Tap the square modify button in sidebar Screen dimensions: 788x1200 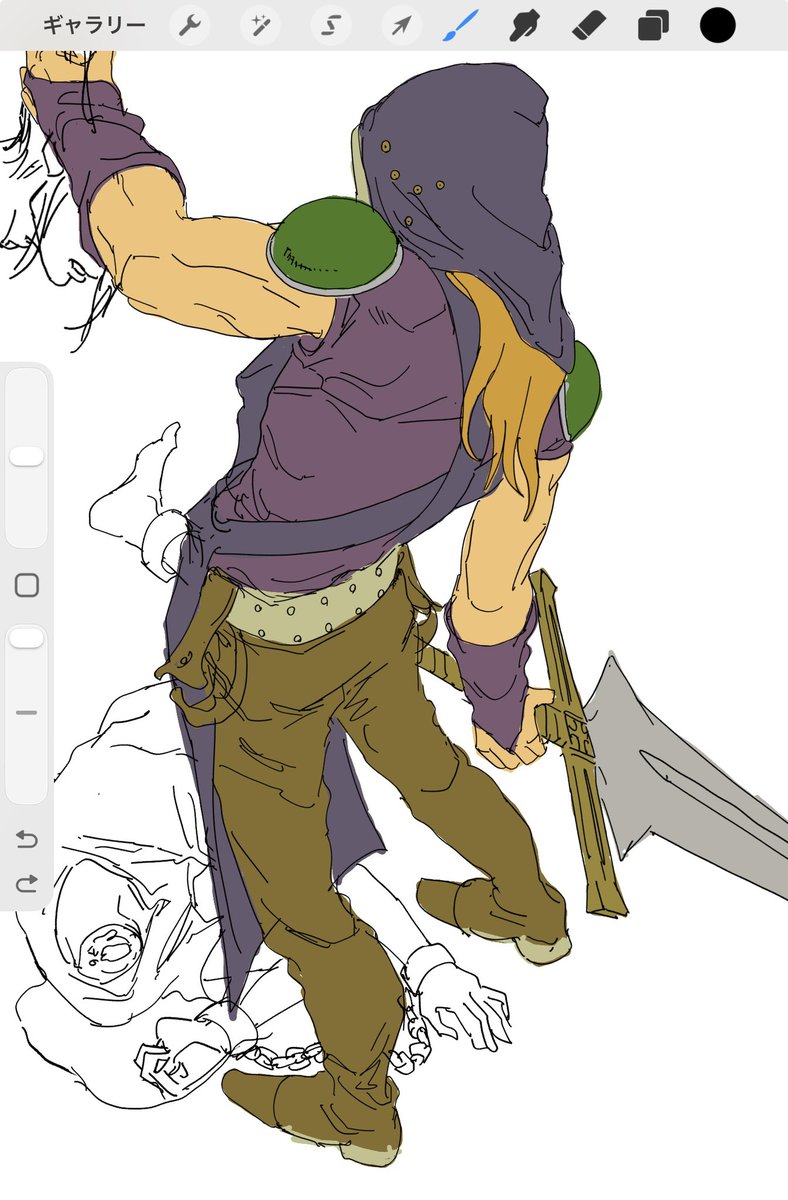coord(27,585)
